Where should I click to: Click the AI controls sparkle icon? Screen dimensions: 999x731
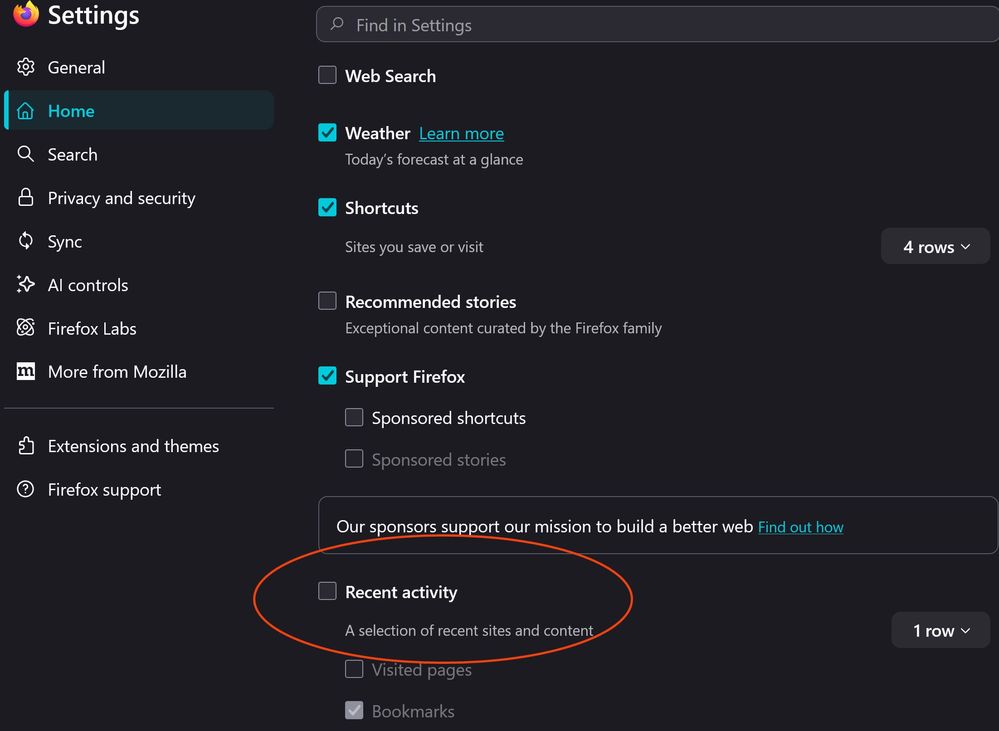(x=25, y=284)
